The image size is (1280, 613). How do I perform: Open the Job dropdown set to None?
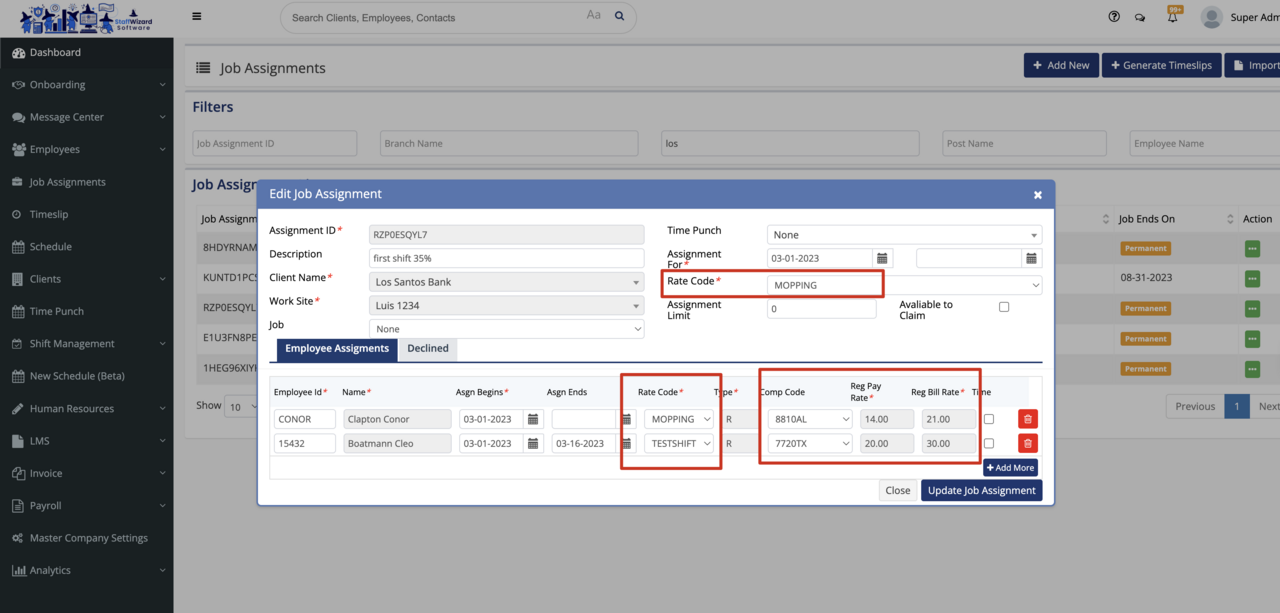click(506, 329)
